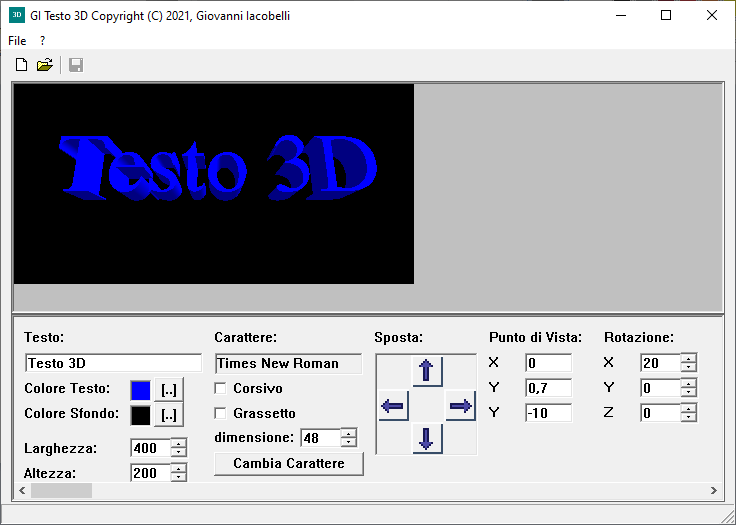Click the New document toolbar icon
Screen dimensions: 736x525
[x=21, y=65]
